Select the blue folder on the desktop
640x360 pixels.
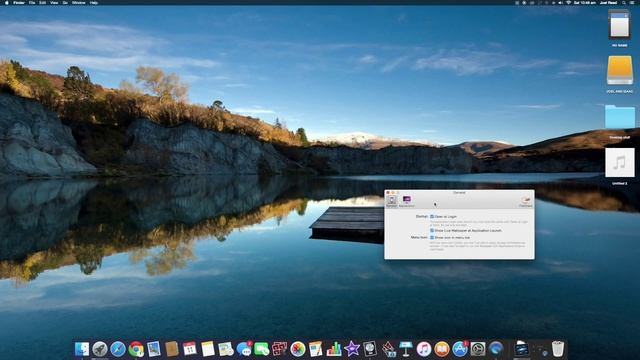point(620,117)
